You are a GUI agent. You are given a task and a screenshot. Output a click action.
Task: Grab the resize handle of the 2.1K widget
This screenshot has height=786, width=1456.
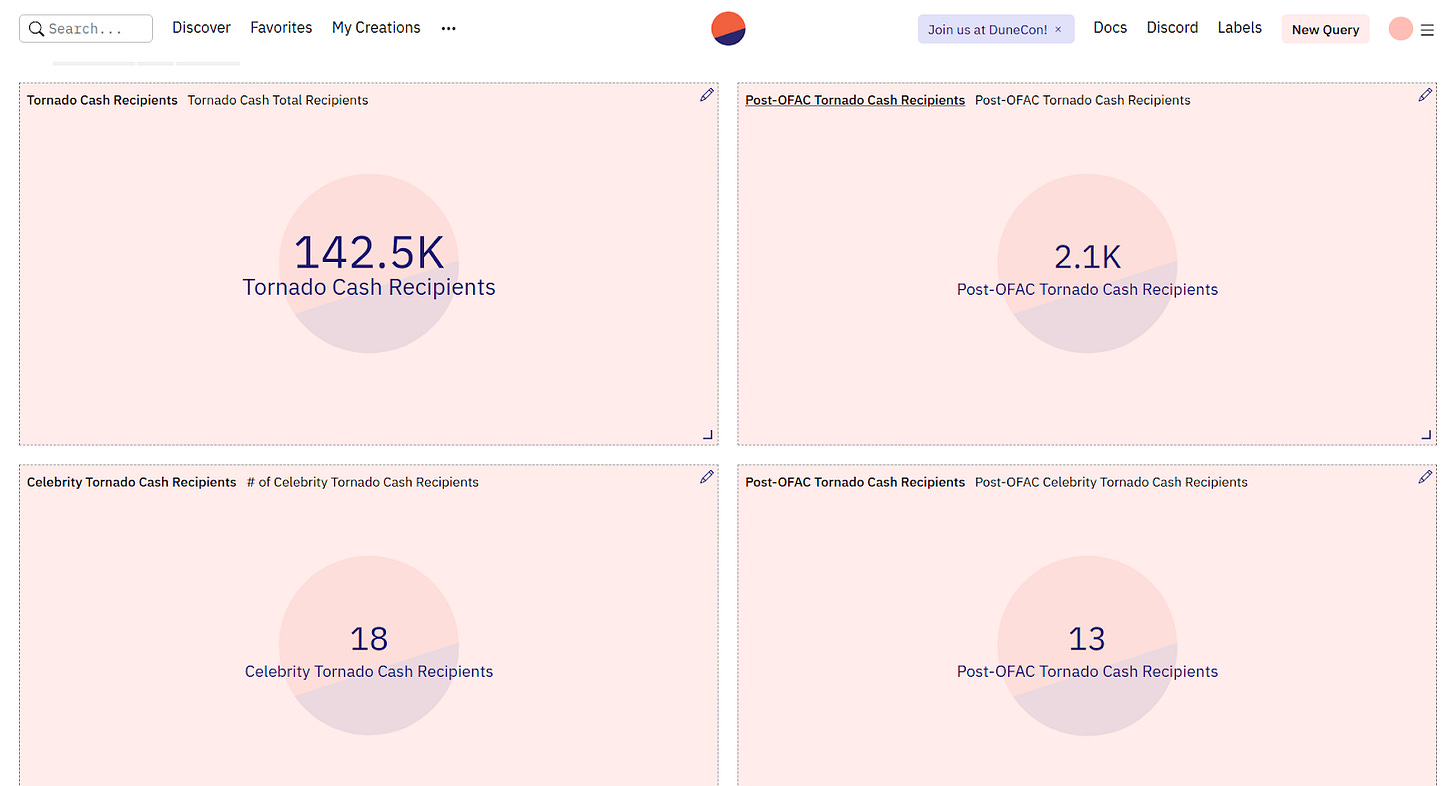(1426, 435)
